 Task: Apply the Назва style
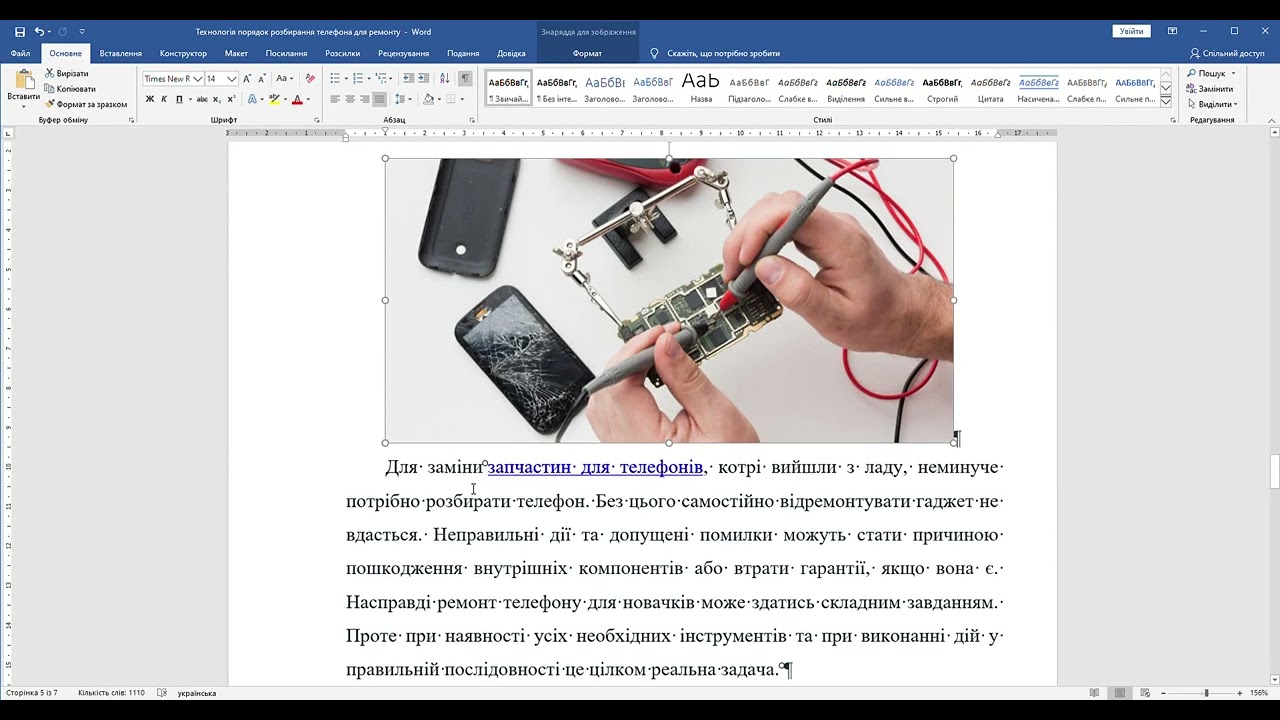coord(701,87)
